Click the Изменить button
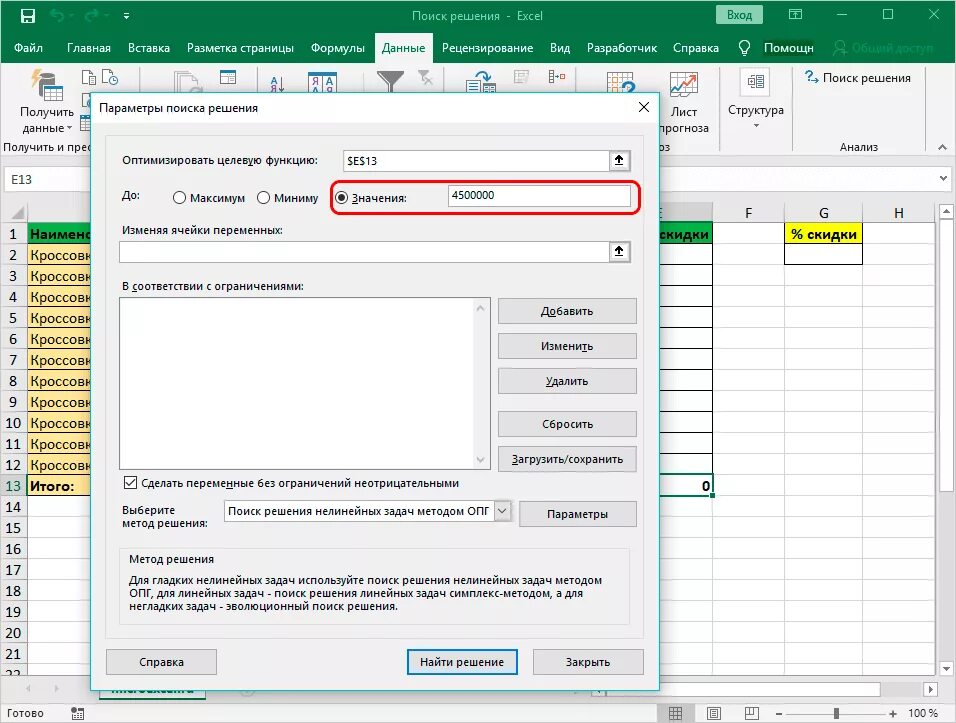Screen dimensions: 956x723 [567, 346]
